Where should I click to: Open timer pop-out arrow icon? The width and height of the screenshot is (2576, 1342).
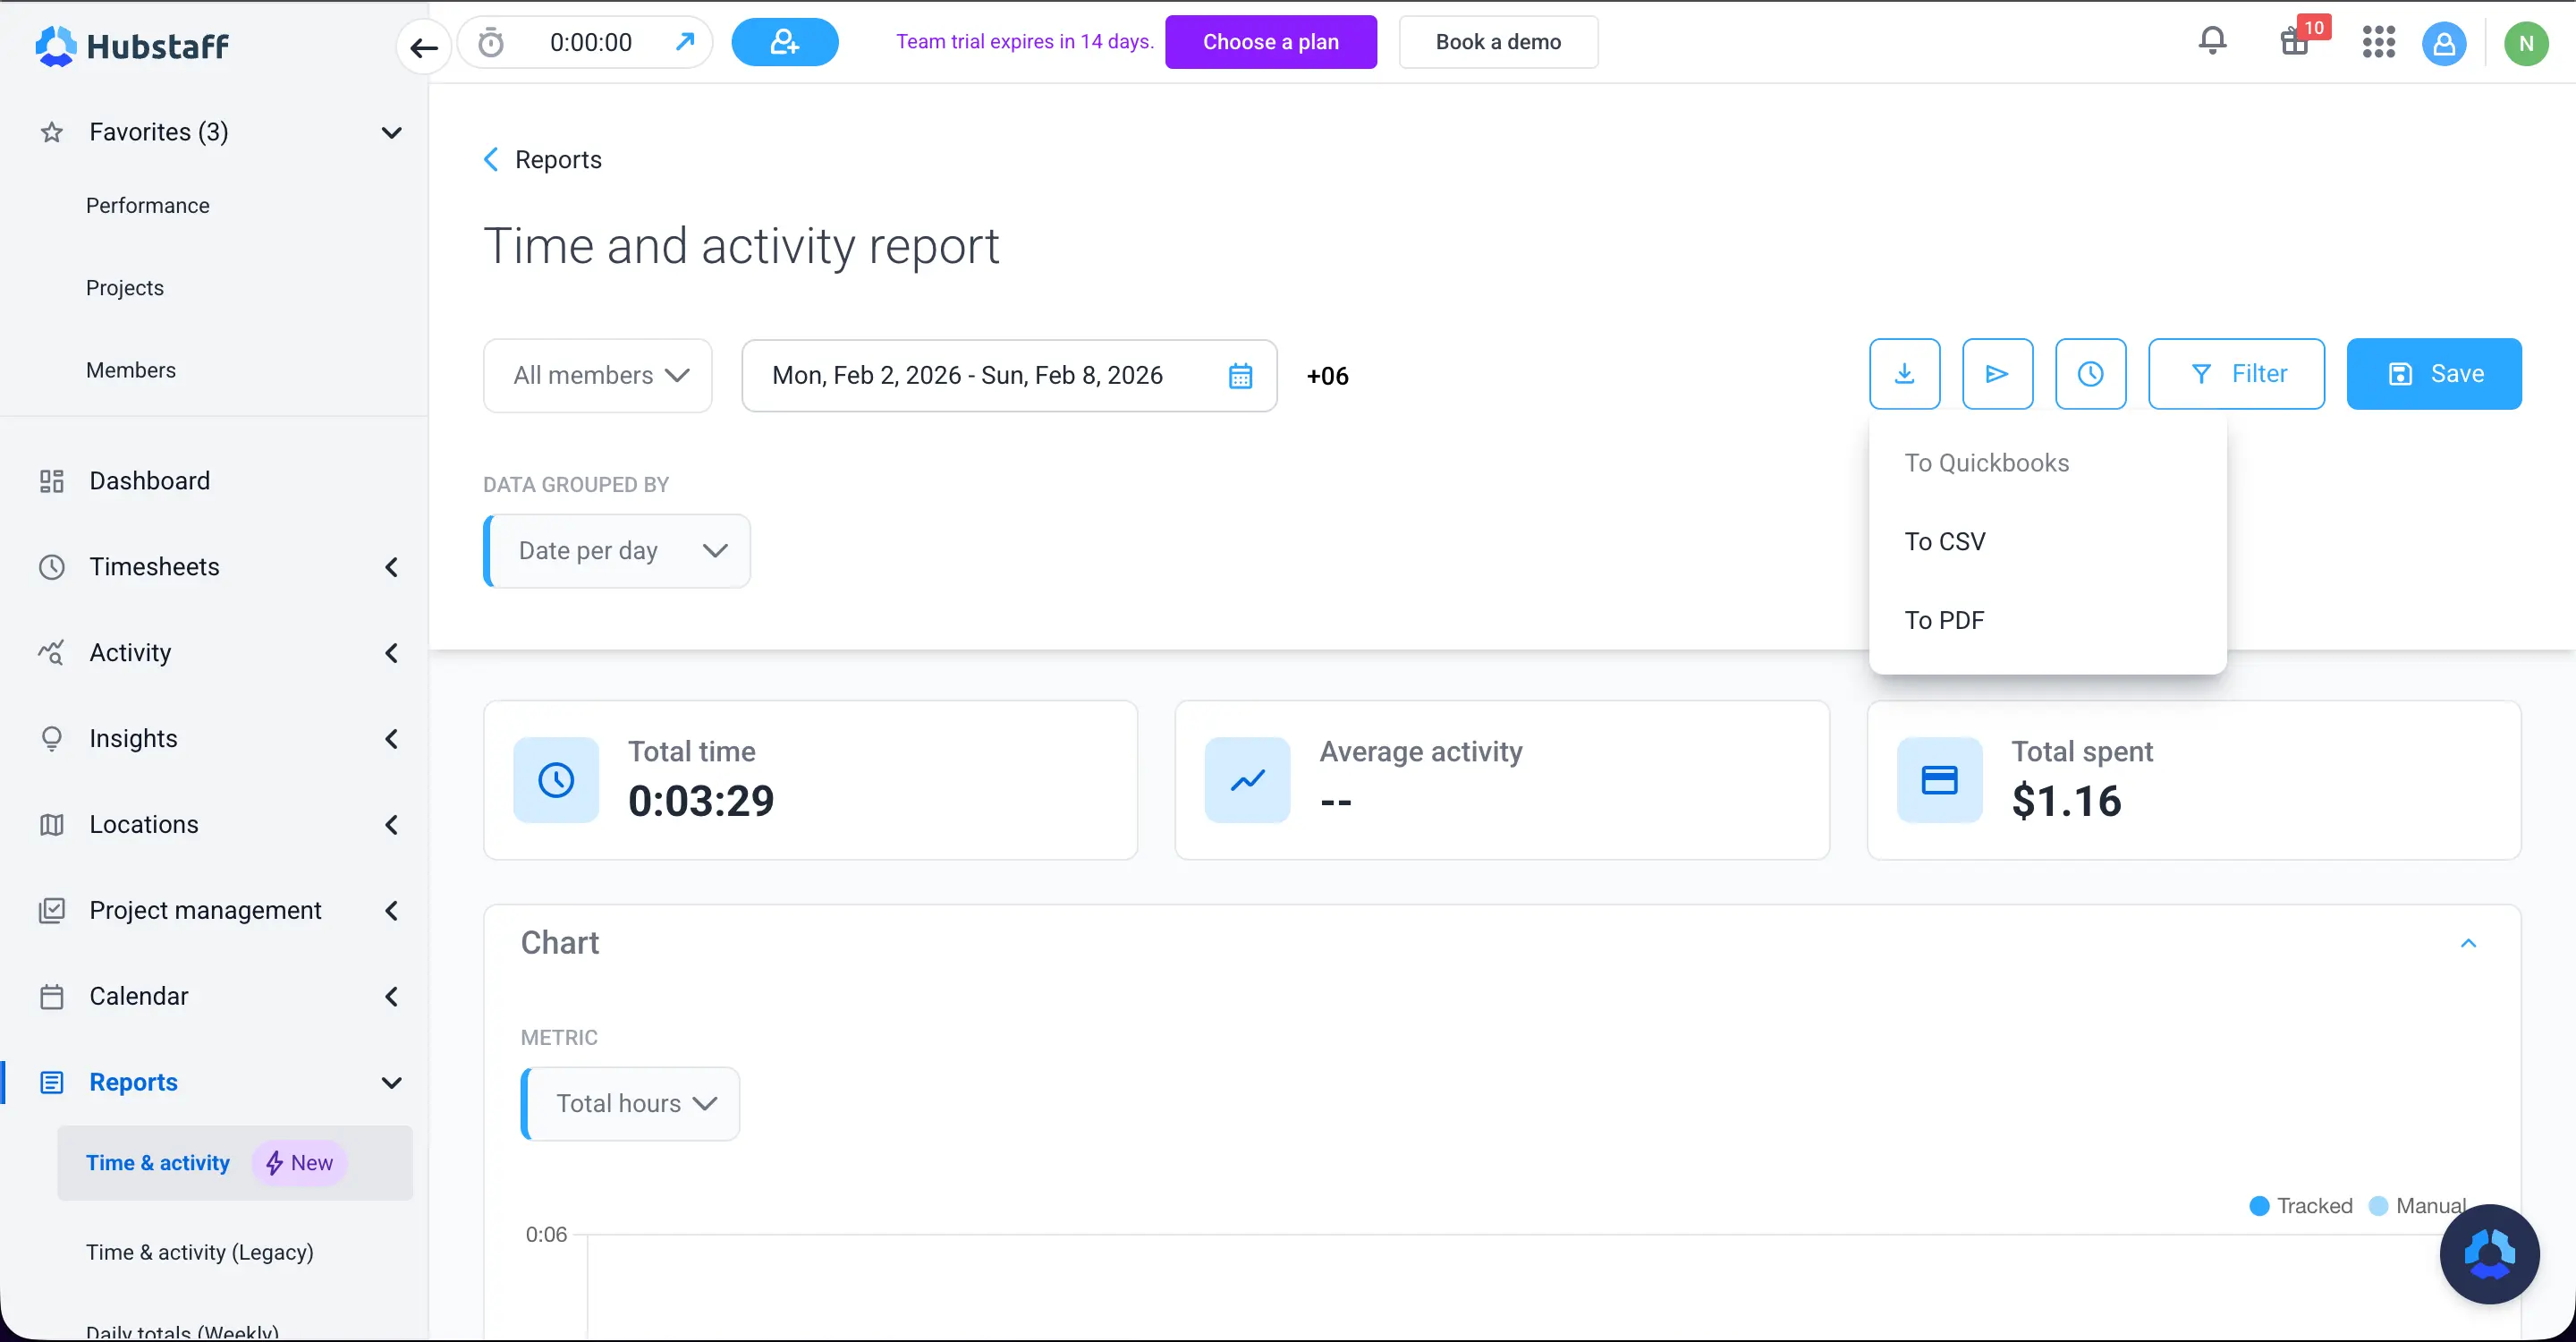point(685,41)
